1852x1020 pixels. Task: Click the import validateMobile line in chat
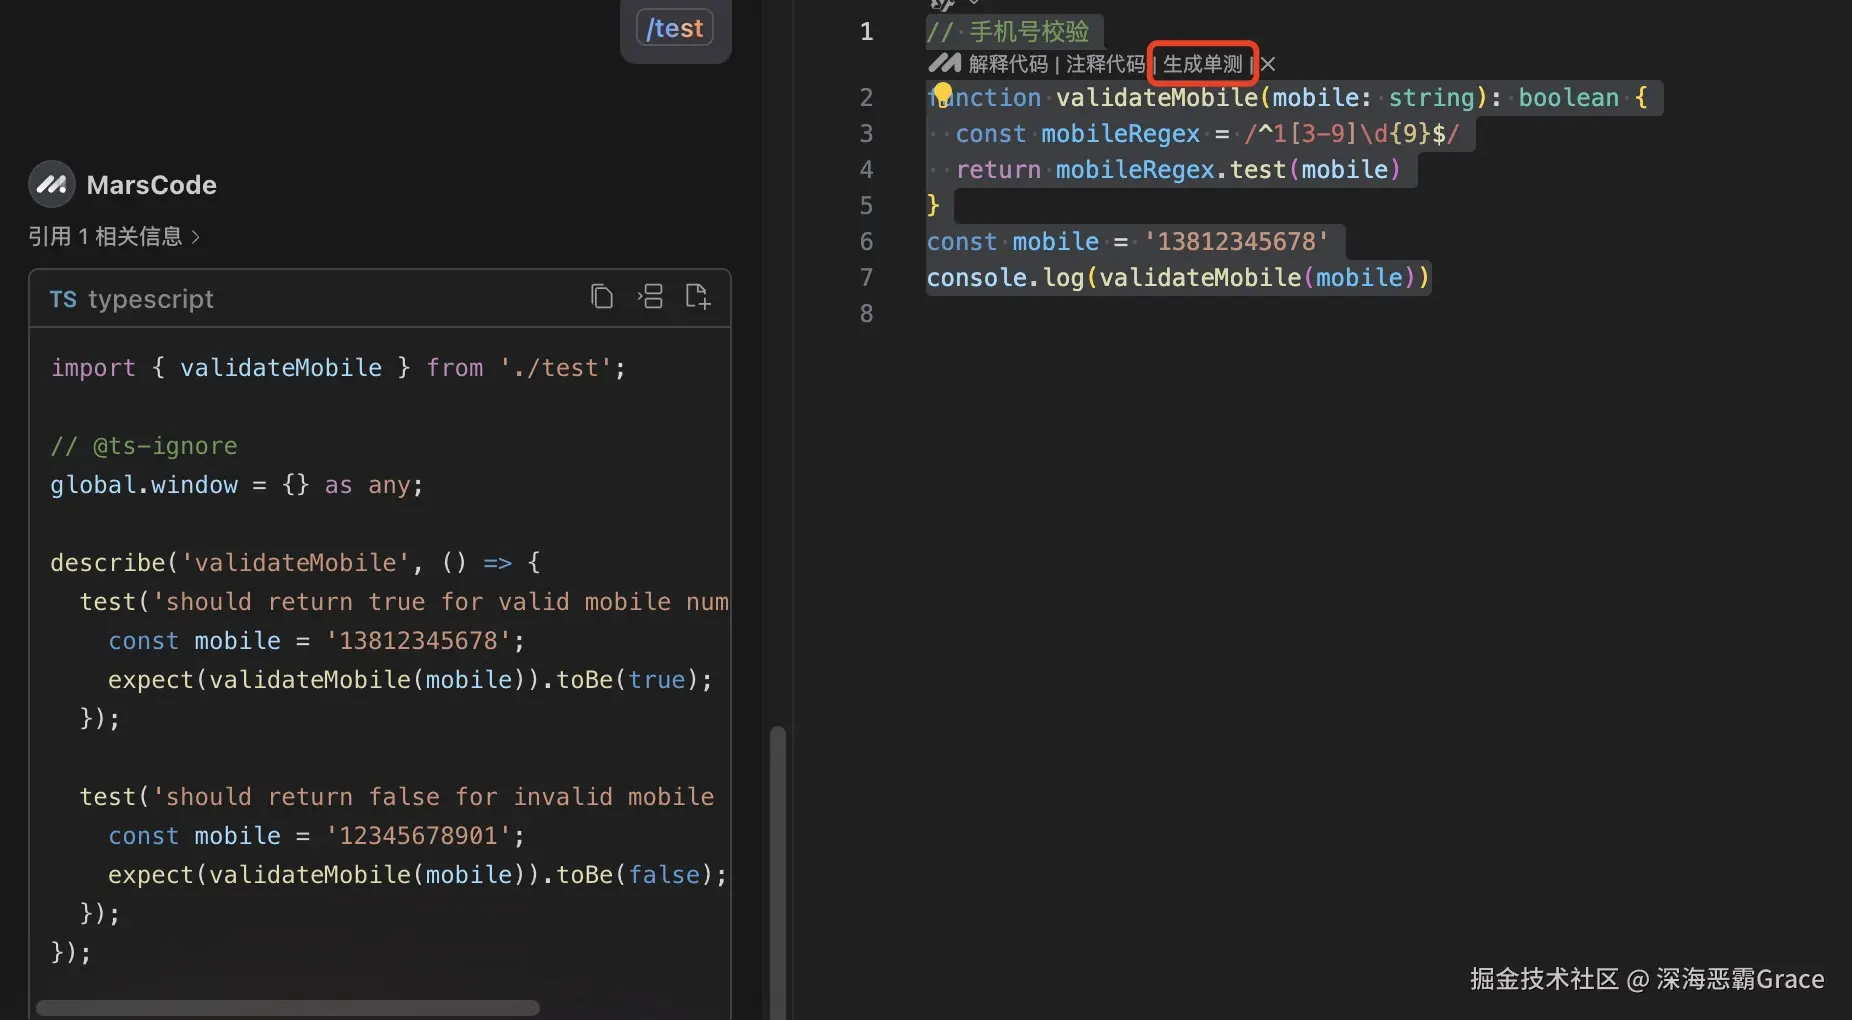tap(338, 368)
